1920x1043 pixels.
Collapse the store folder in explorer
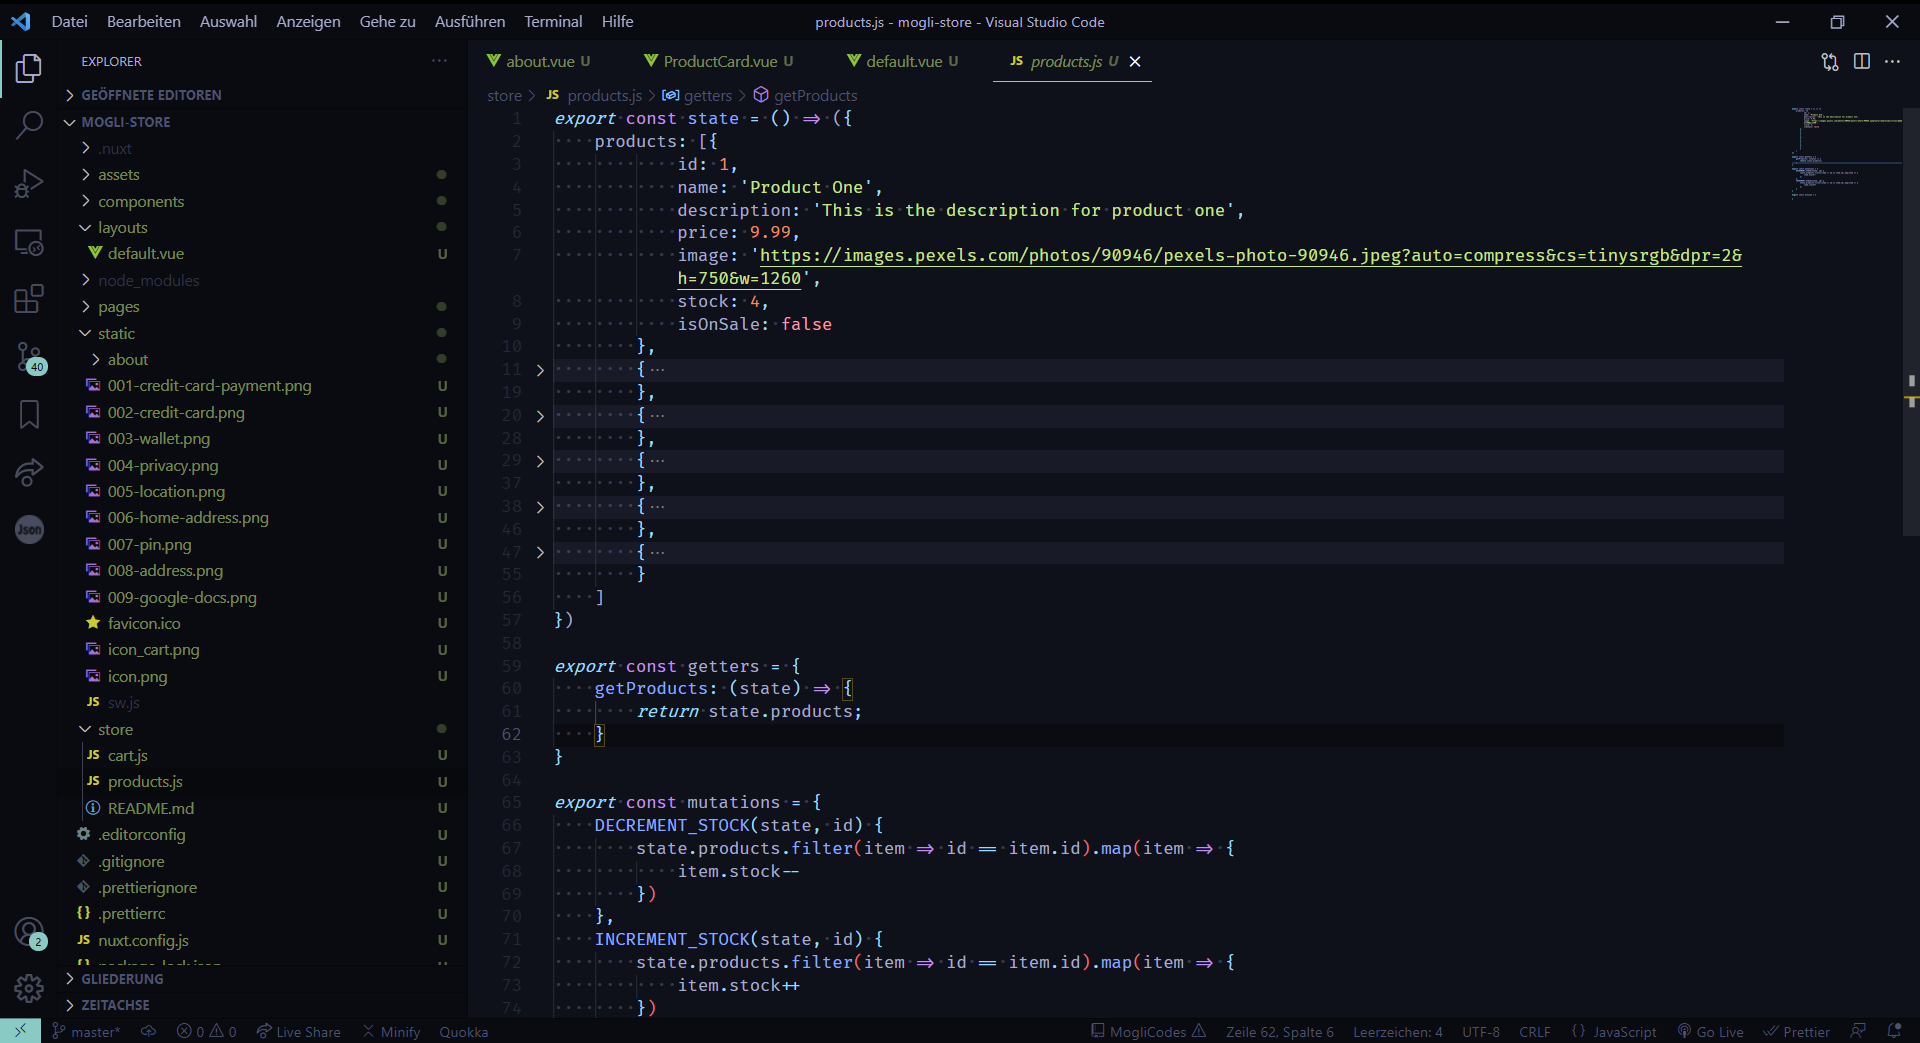[x=115, y=729]
